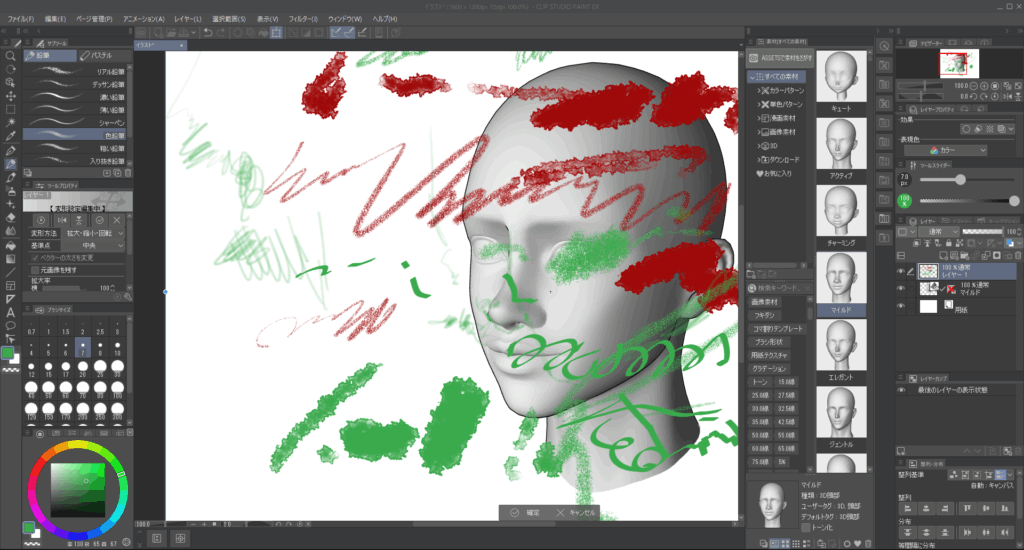Click the キャンセル button below canvas
The height and width of the screenshot is (550, 1024).
tap(576, 512)
